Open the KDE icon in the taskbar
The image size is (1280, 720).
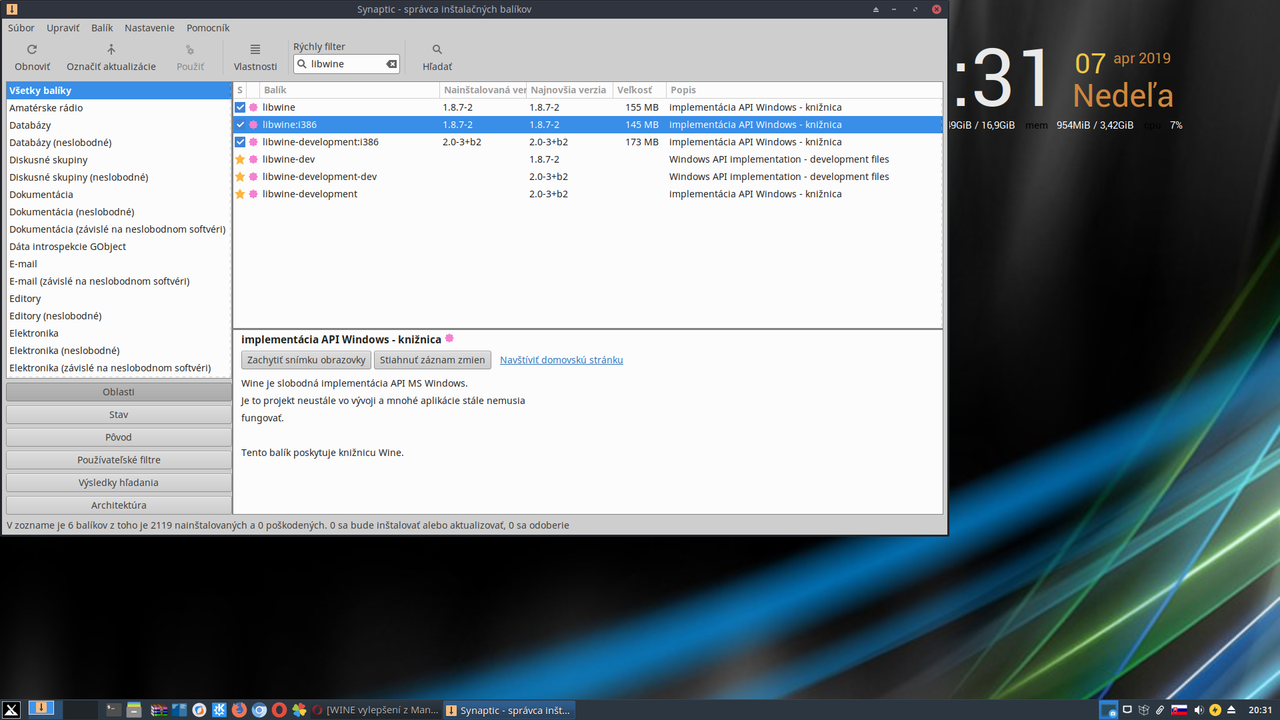click(218, 710)
